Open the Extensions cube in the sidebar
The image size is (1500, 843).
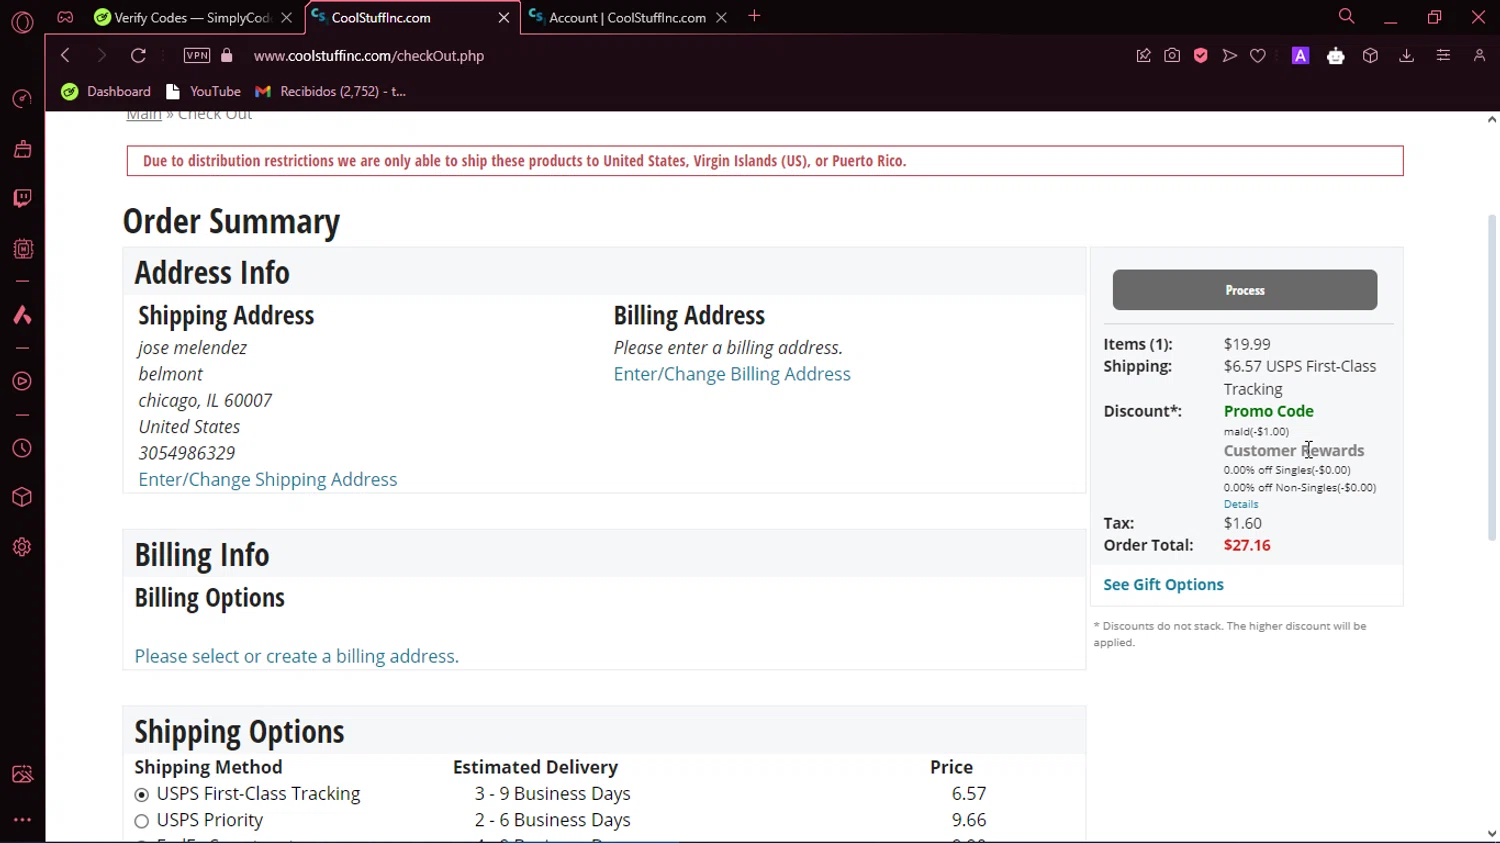tap(22, 497)
